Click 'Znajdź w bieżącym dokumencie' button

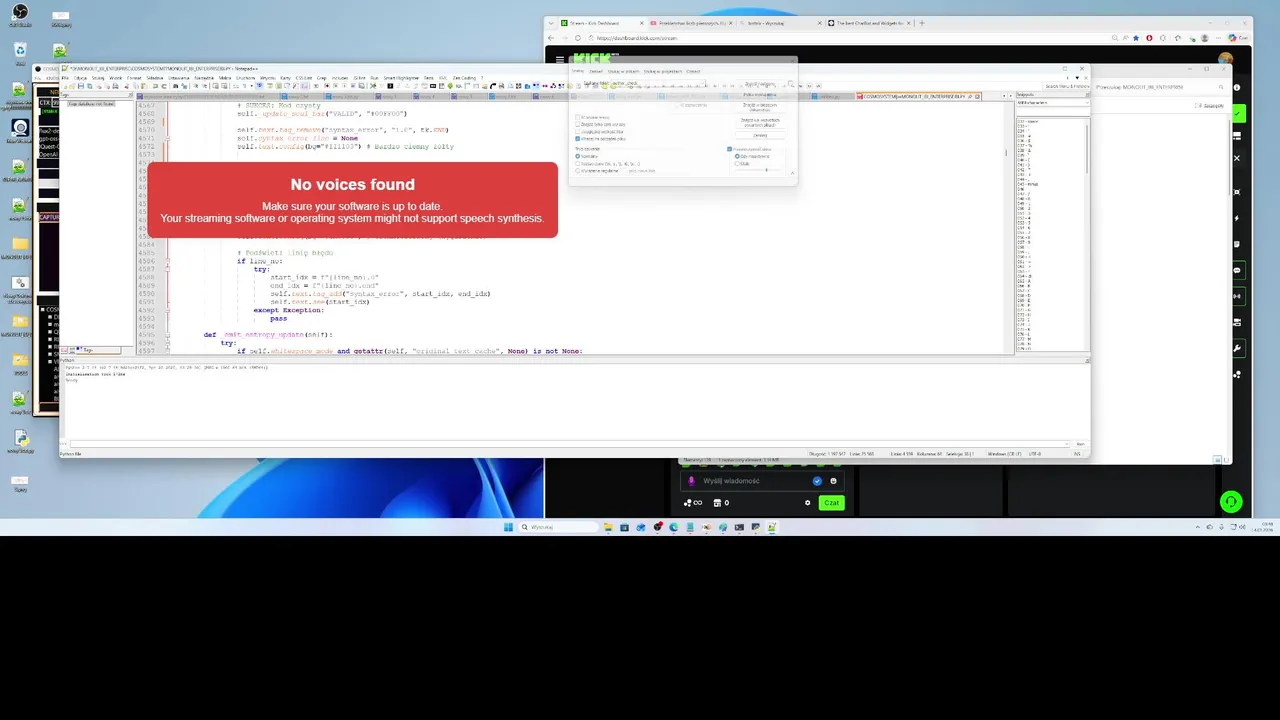[760, 107]
